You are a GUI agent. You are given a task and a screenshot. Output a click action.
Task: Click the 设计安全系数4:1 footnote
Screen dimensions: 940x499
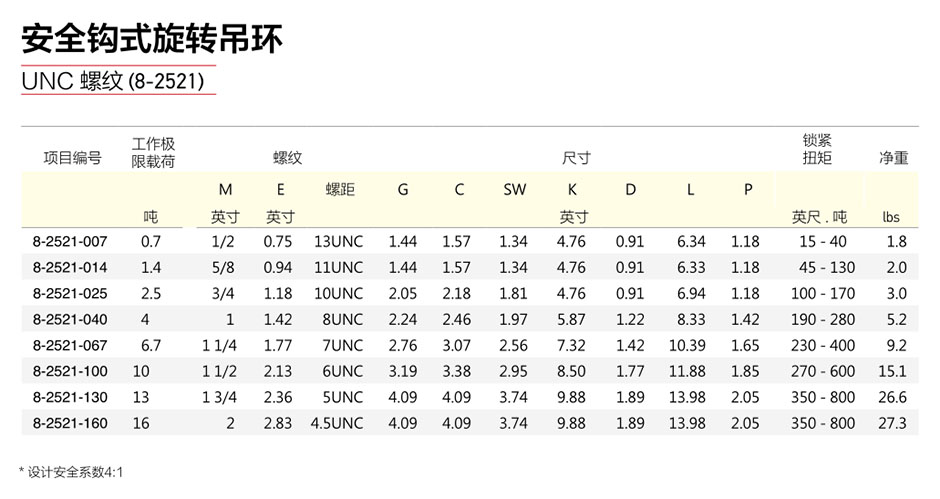click(x=71, y=473)
